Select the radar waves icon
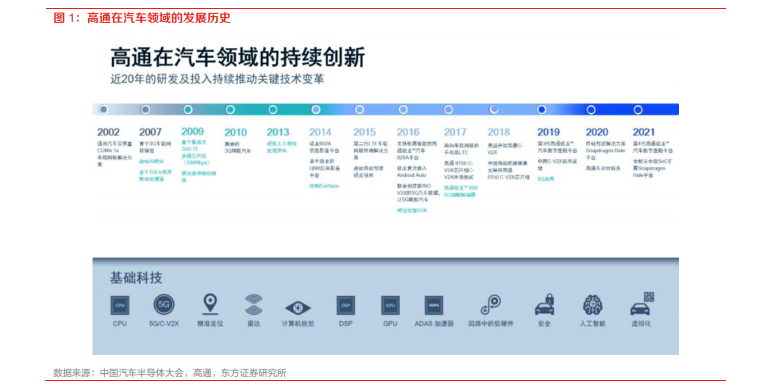This screenshot has height=391, width=758. pyautogui.click(x=254, y=304)
